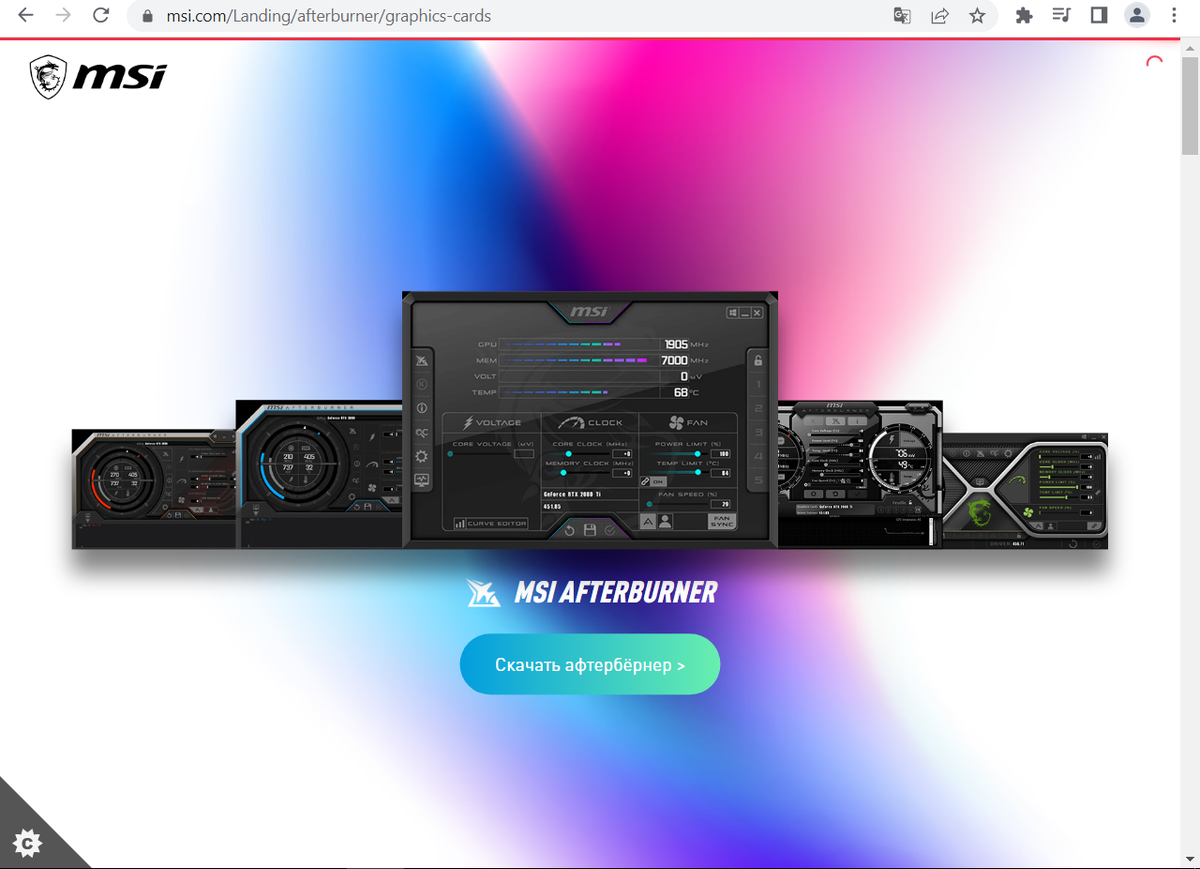Click the Скачать афтербёрнер download button

[590, 664]
